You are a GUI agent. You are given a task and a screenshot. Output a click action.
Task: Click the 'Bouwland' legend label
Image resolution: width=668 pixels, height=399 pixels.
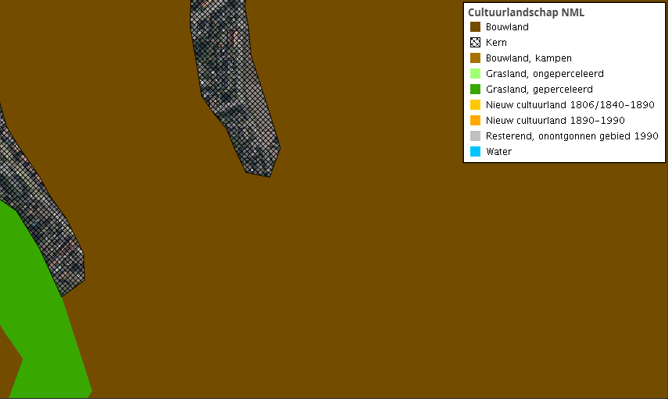pos(507,27)
